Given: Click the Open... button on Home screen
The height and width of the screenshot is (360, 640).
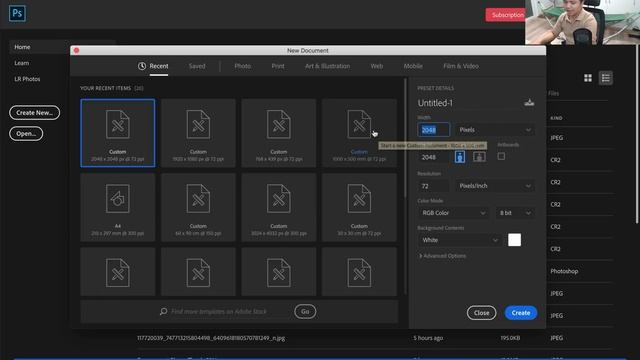Looking at the screenshot, I should (x=26, y=133).
